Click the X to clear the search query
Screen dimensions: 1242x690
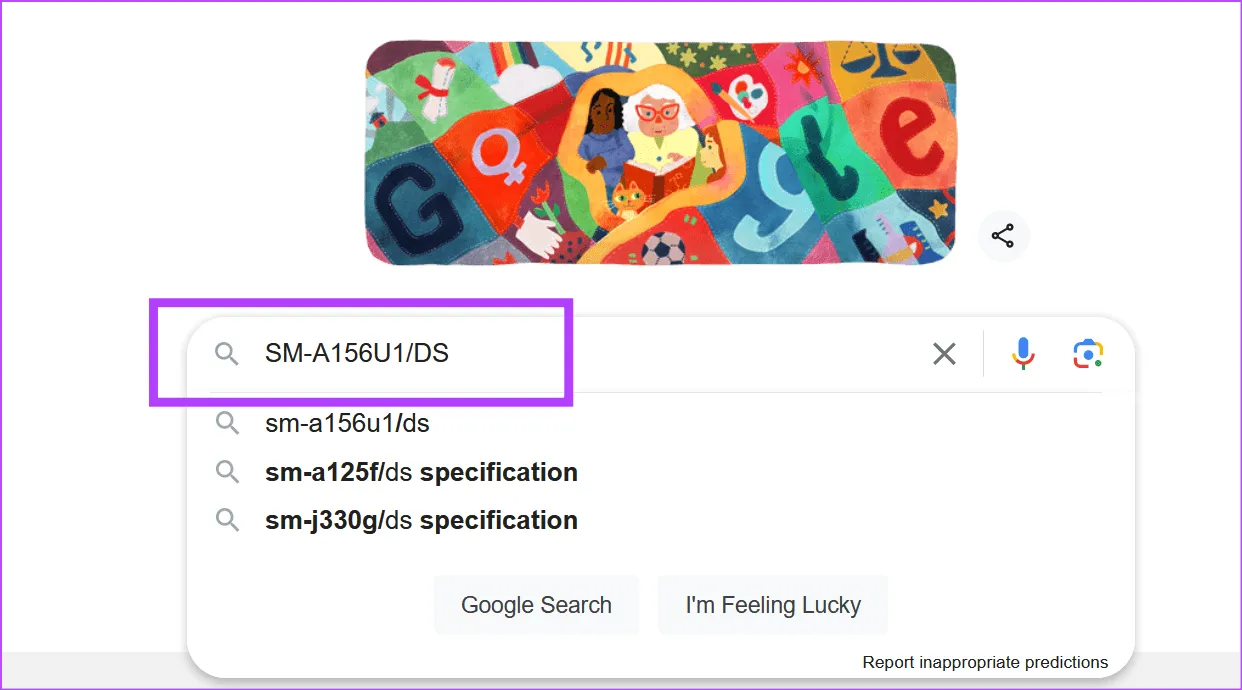tap(943, 353)
